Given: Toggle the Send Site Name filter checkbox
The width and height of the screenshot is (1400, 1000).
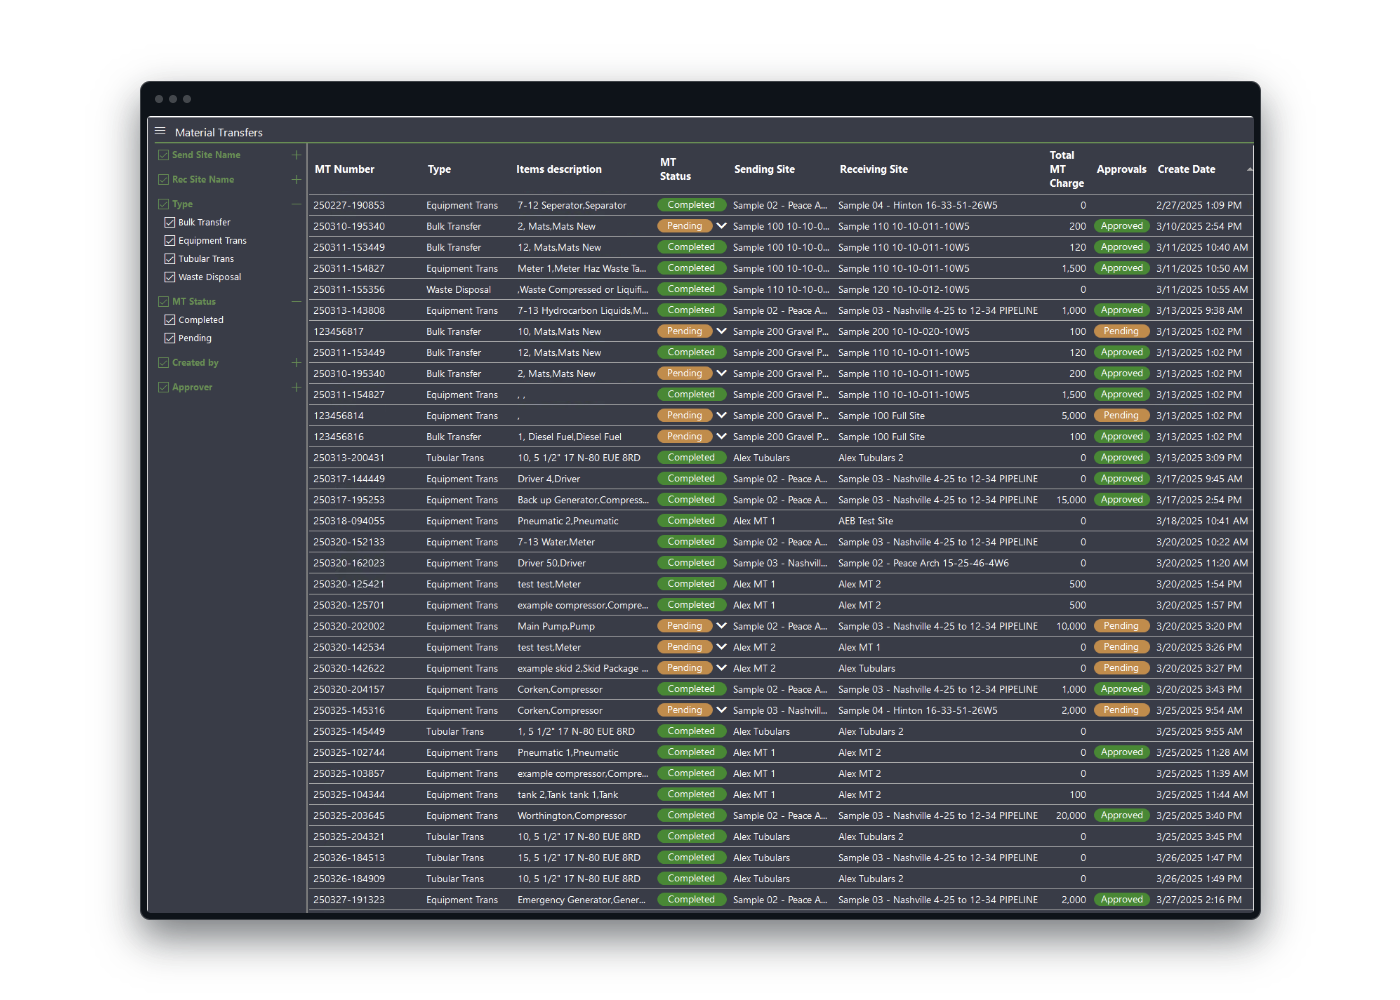Looking at the screenshot, I should coord(164,155).
